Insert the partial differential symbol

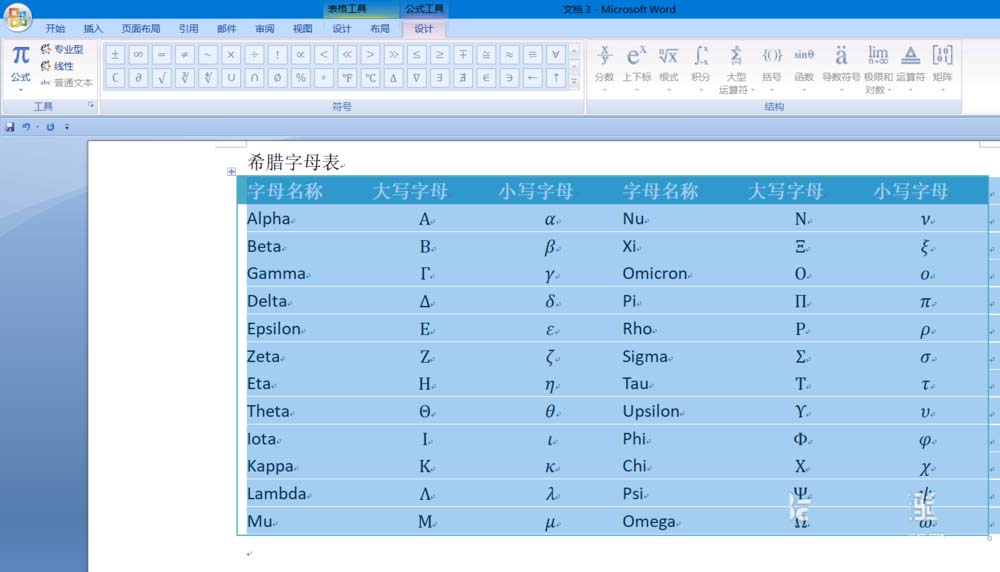(138, 78)
